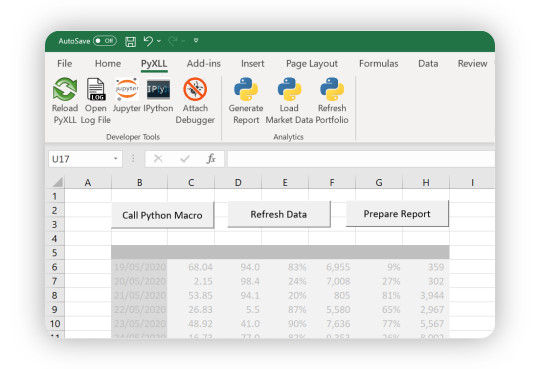Image resolution: width=540 pixels, height=369 pixels.
Task: Select column G header
Action: [379, 182]
